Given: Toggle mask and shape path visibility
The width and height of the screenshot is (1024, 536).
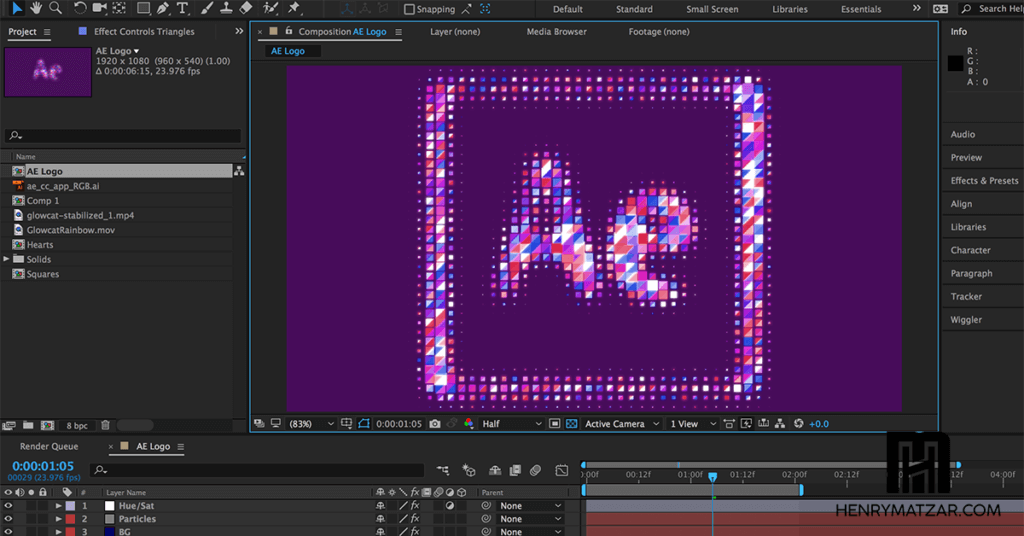Looking at the screenshot, I should [x=364, y=424].
